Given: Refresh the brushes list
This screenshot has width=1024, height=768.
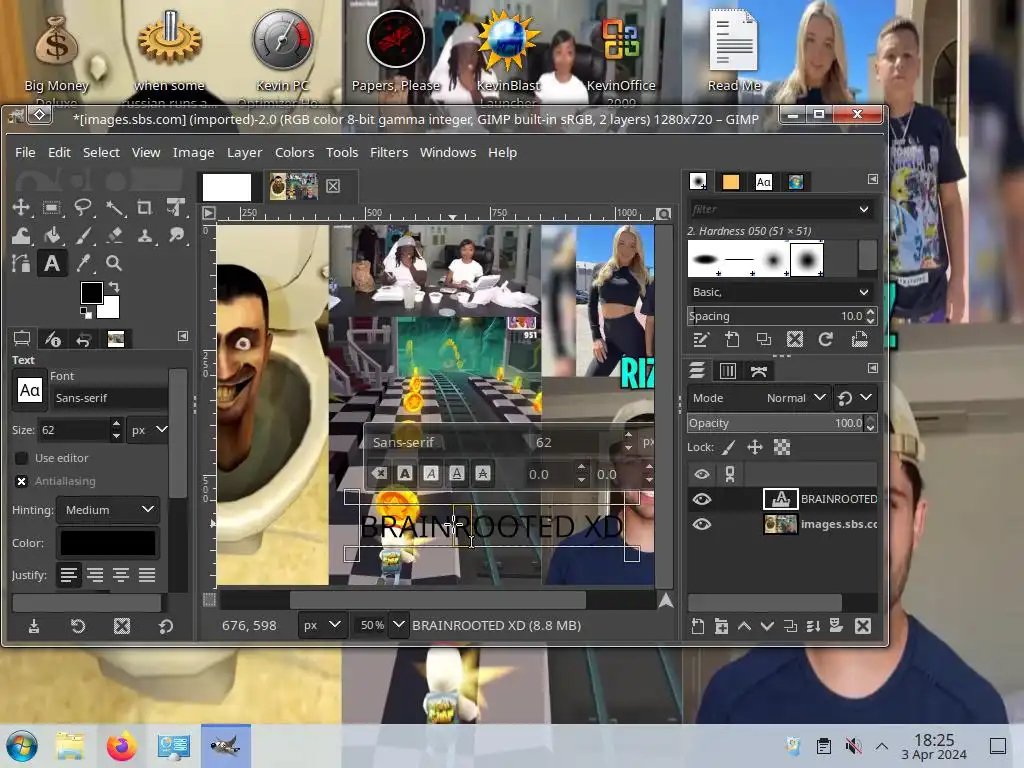Looking at the screenshot, I should (825, 339).
